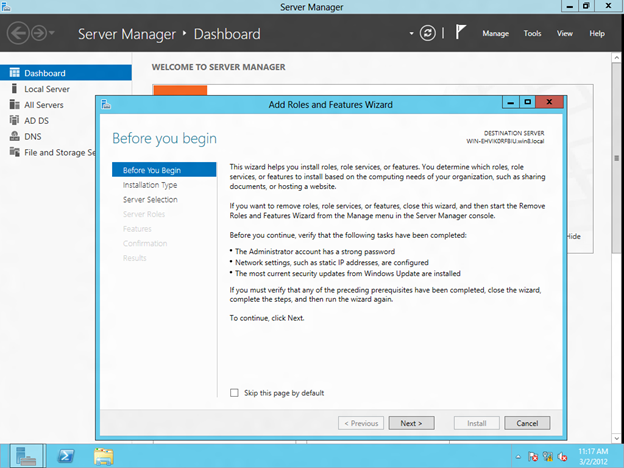Viewport: 624px width, 468px height.
Task: Open the notifications flag icon
Action: [460, 33]
